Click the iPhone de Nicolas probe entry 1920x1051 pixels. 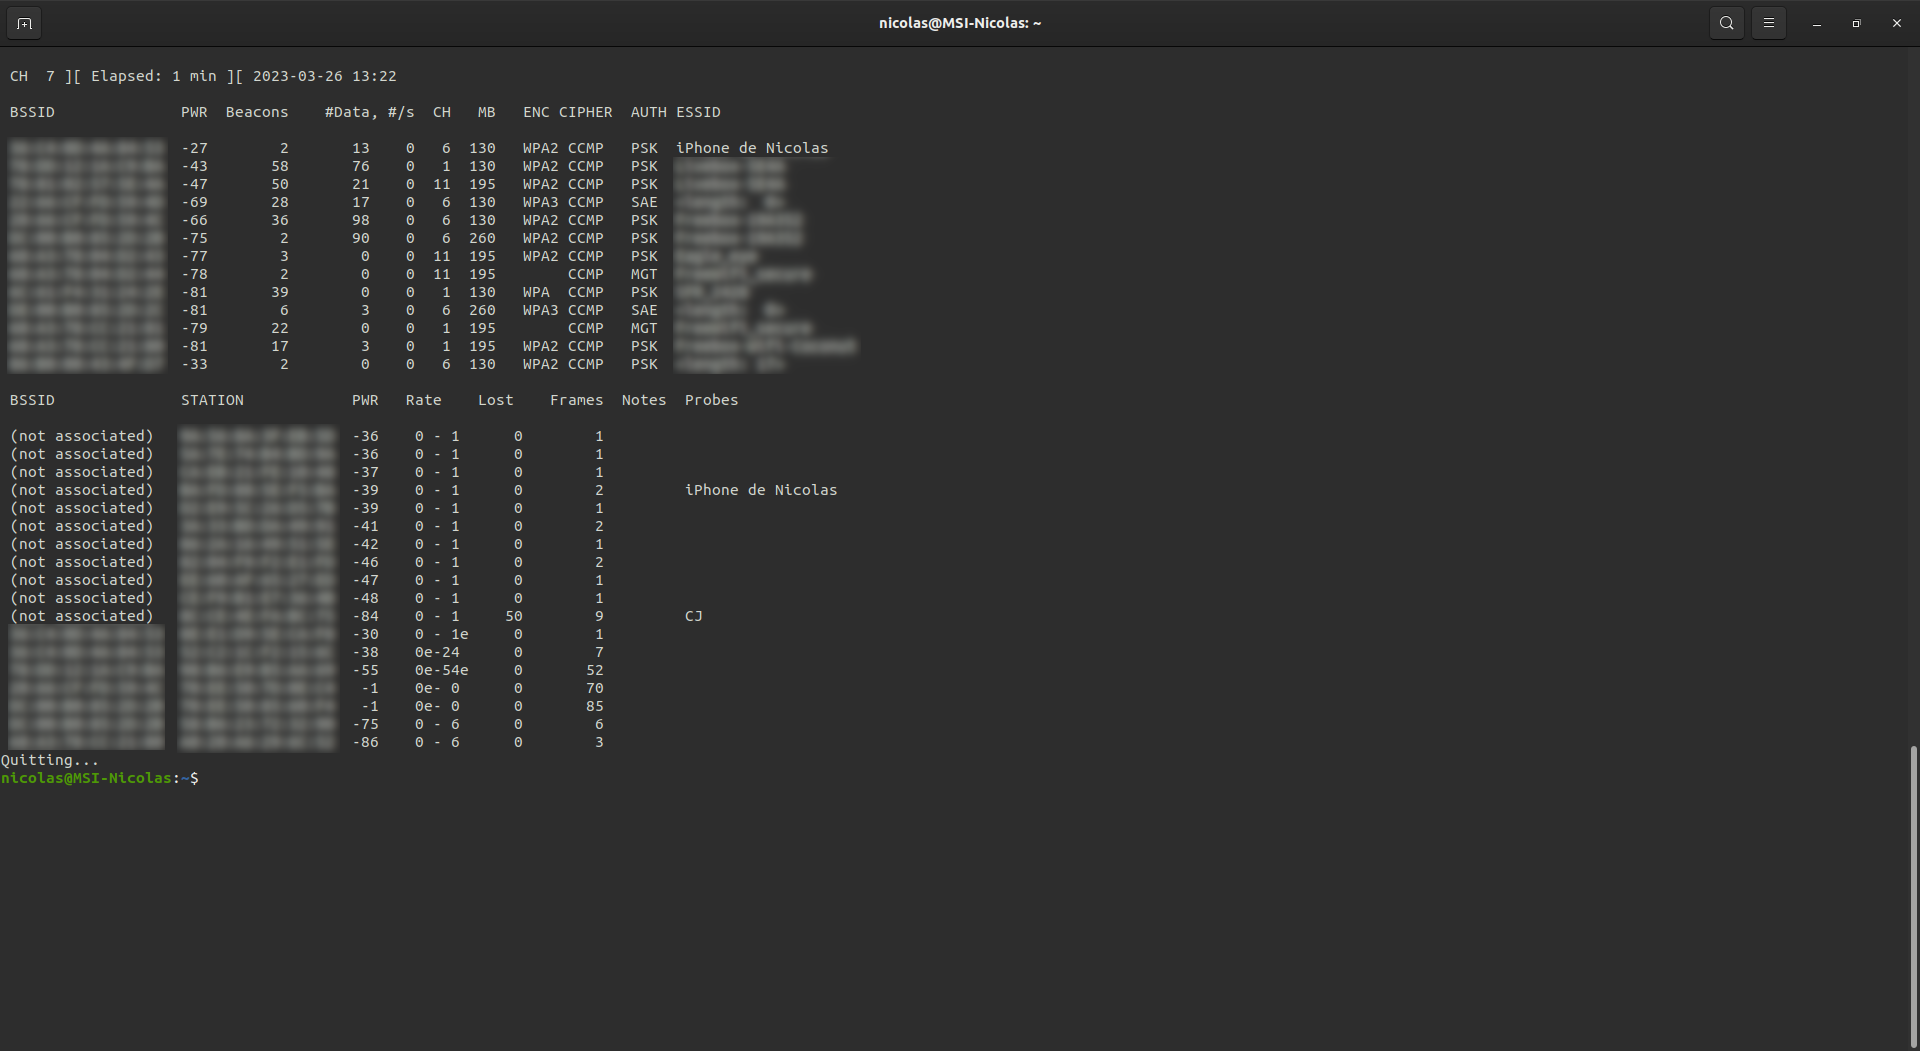pos(760,490)
